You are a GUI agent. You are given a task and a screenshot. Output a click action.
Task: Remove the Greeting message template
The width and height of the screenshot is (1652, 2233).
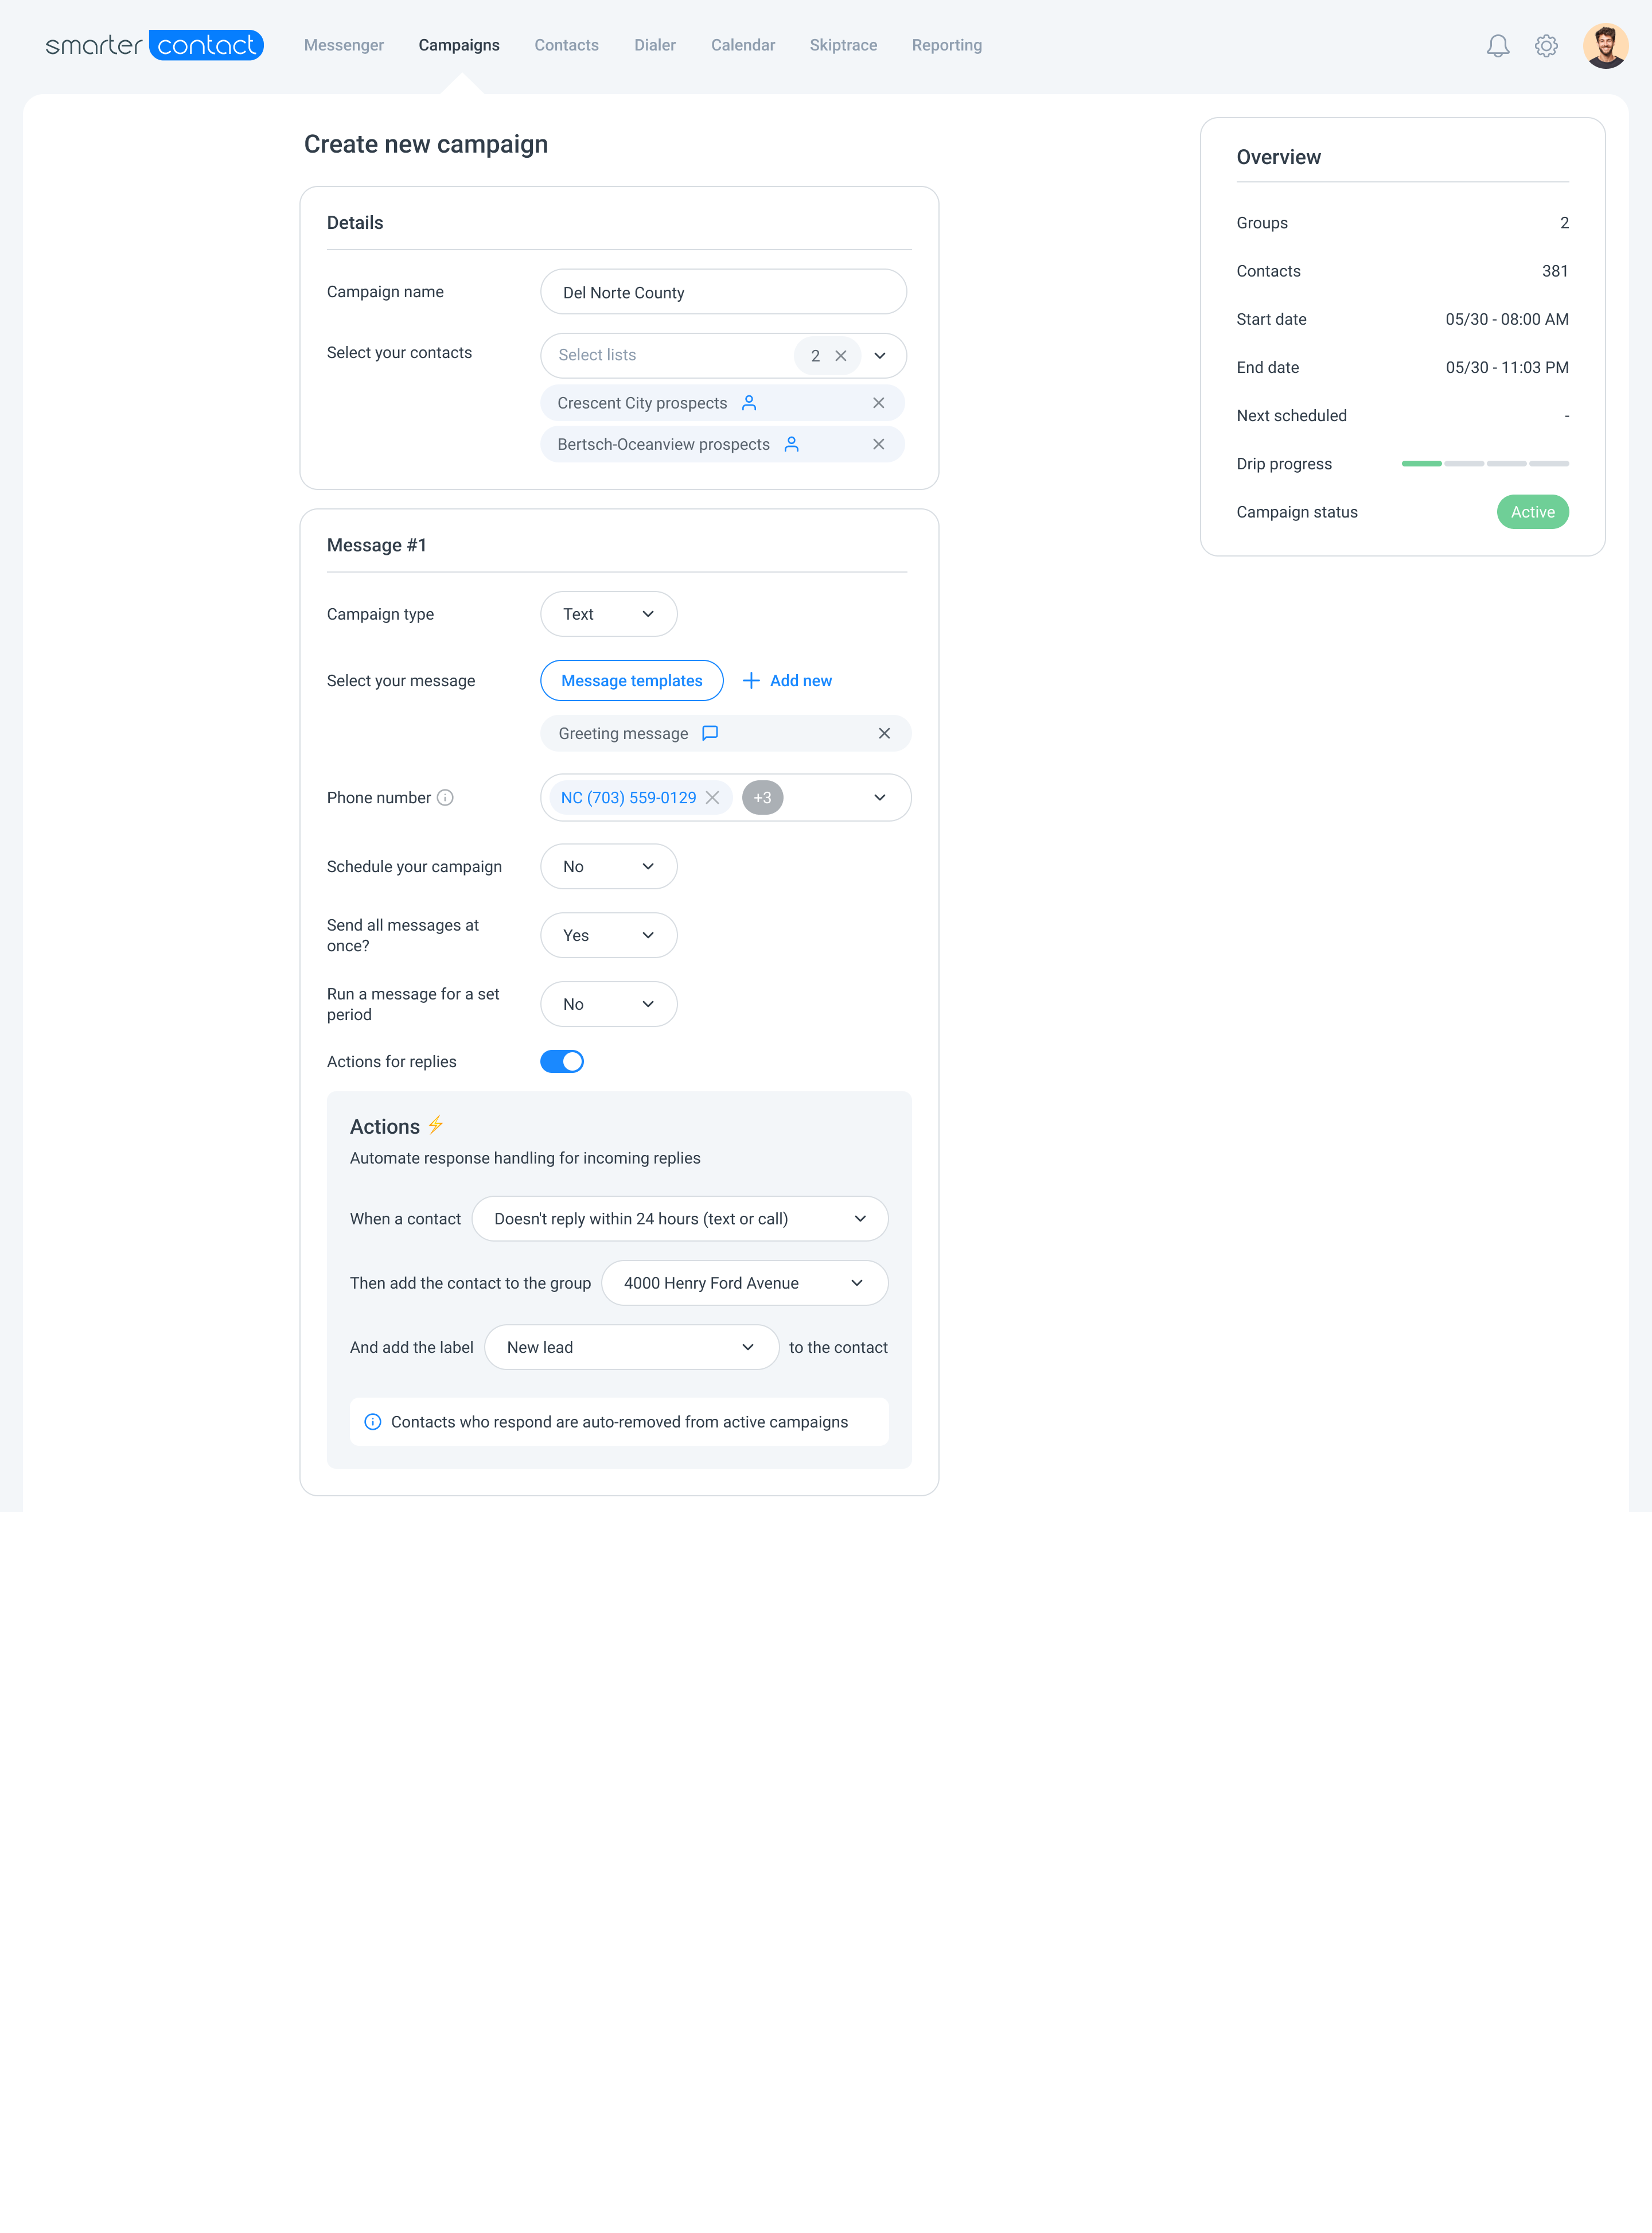point(884,733)
